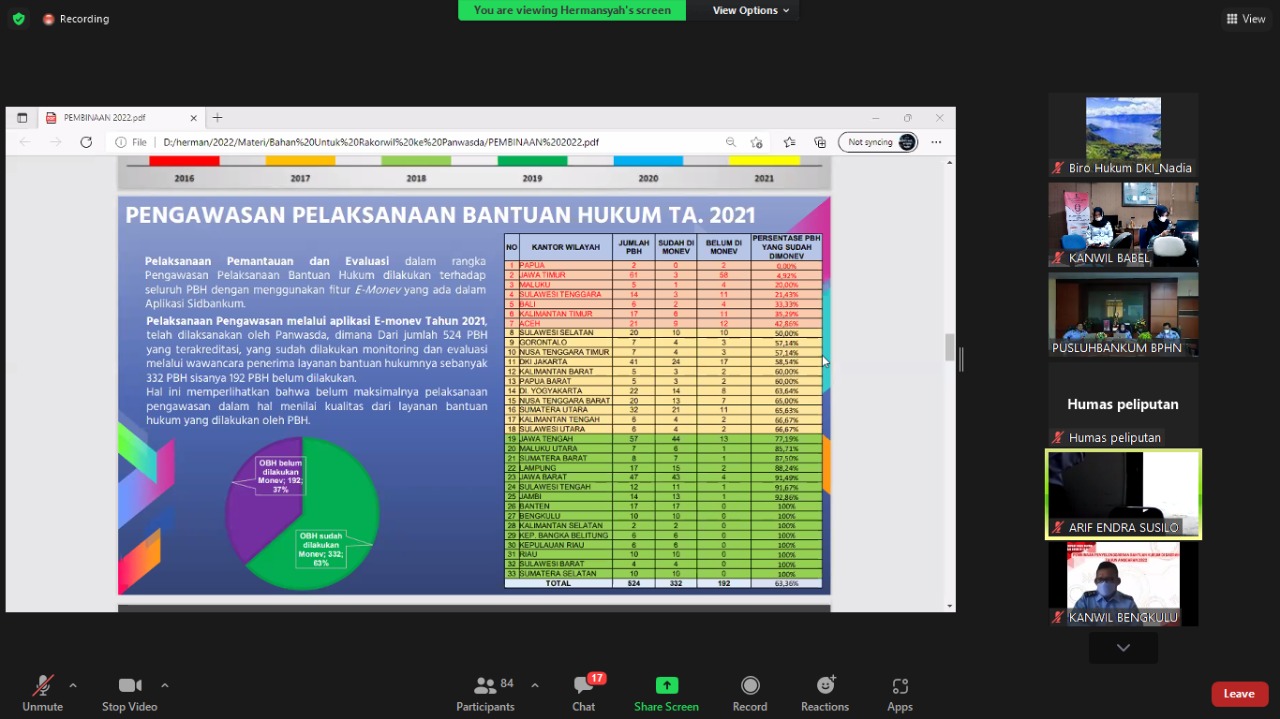The image size is (1280, 719).
Task: Switch layout with View button
Action: [x=1246, y=19]
